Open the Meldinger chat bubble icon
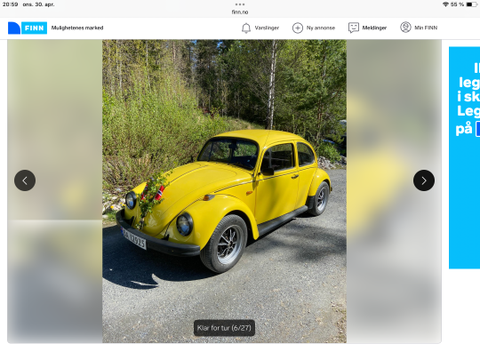 pos(353,28)
